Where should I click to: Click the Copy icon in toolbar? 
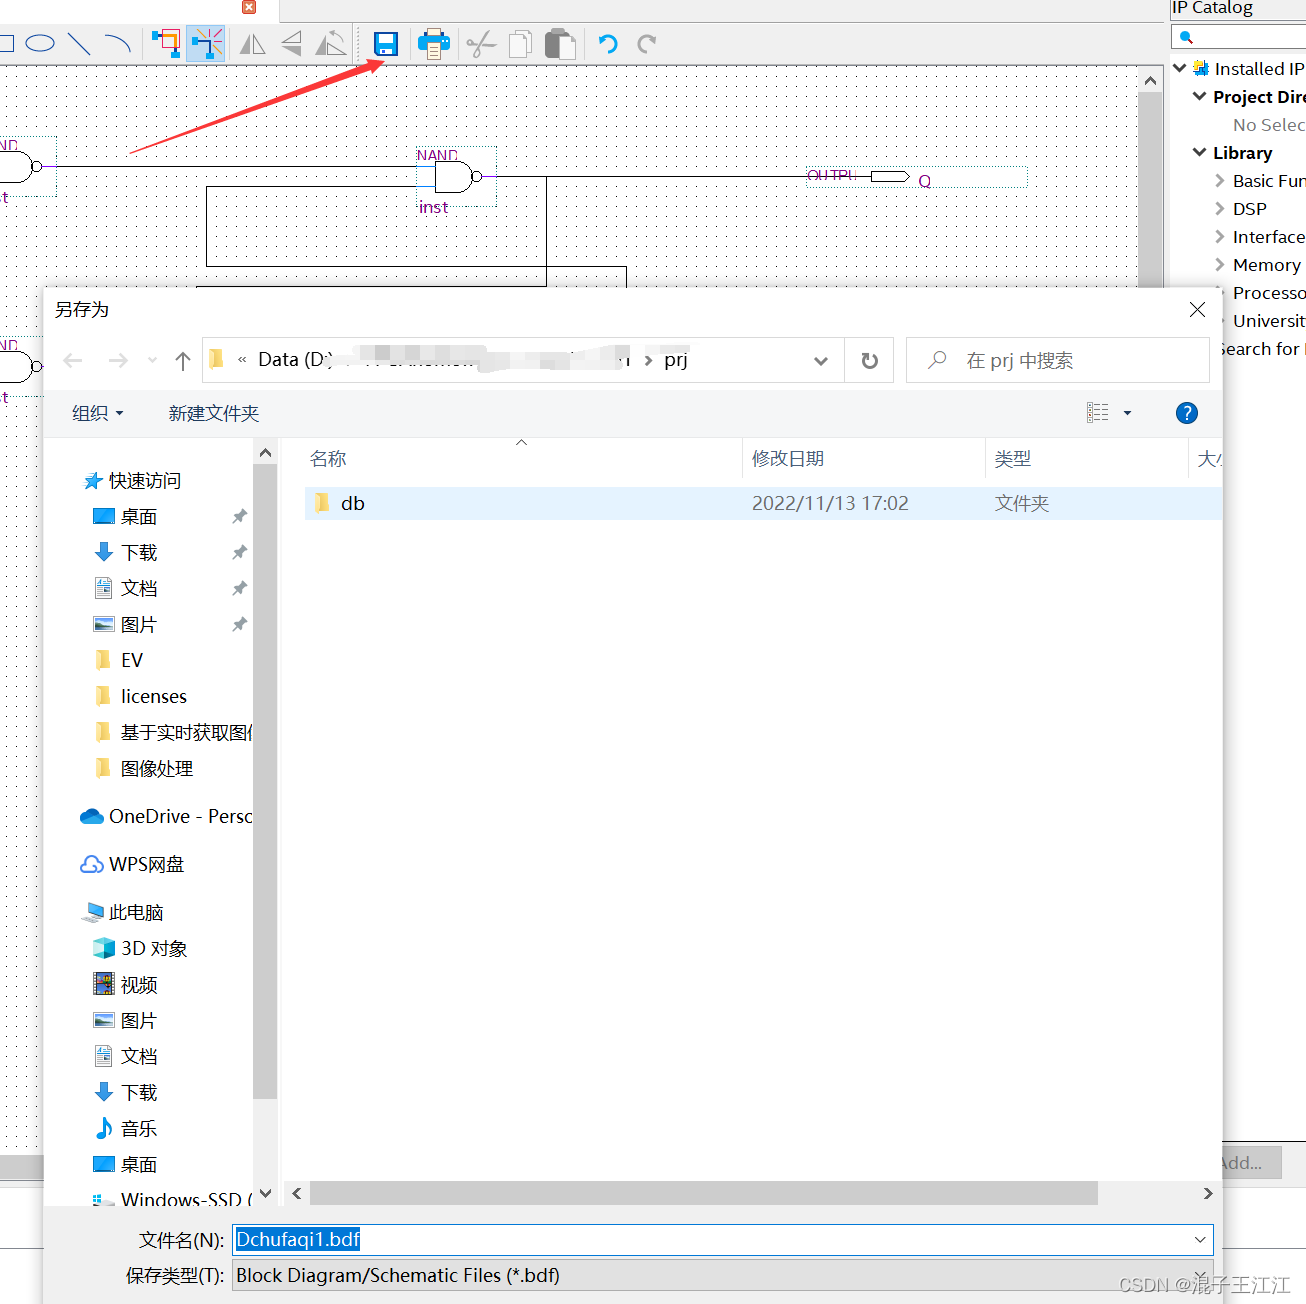[x=520, y=44]
